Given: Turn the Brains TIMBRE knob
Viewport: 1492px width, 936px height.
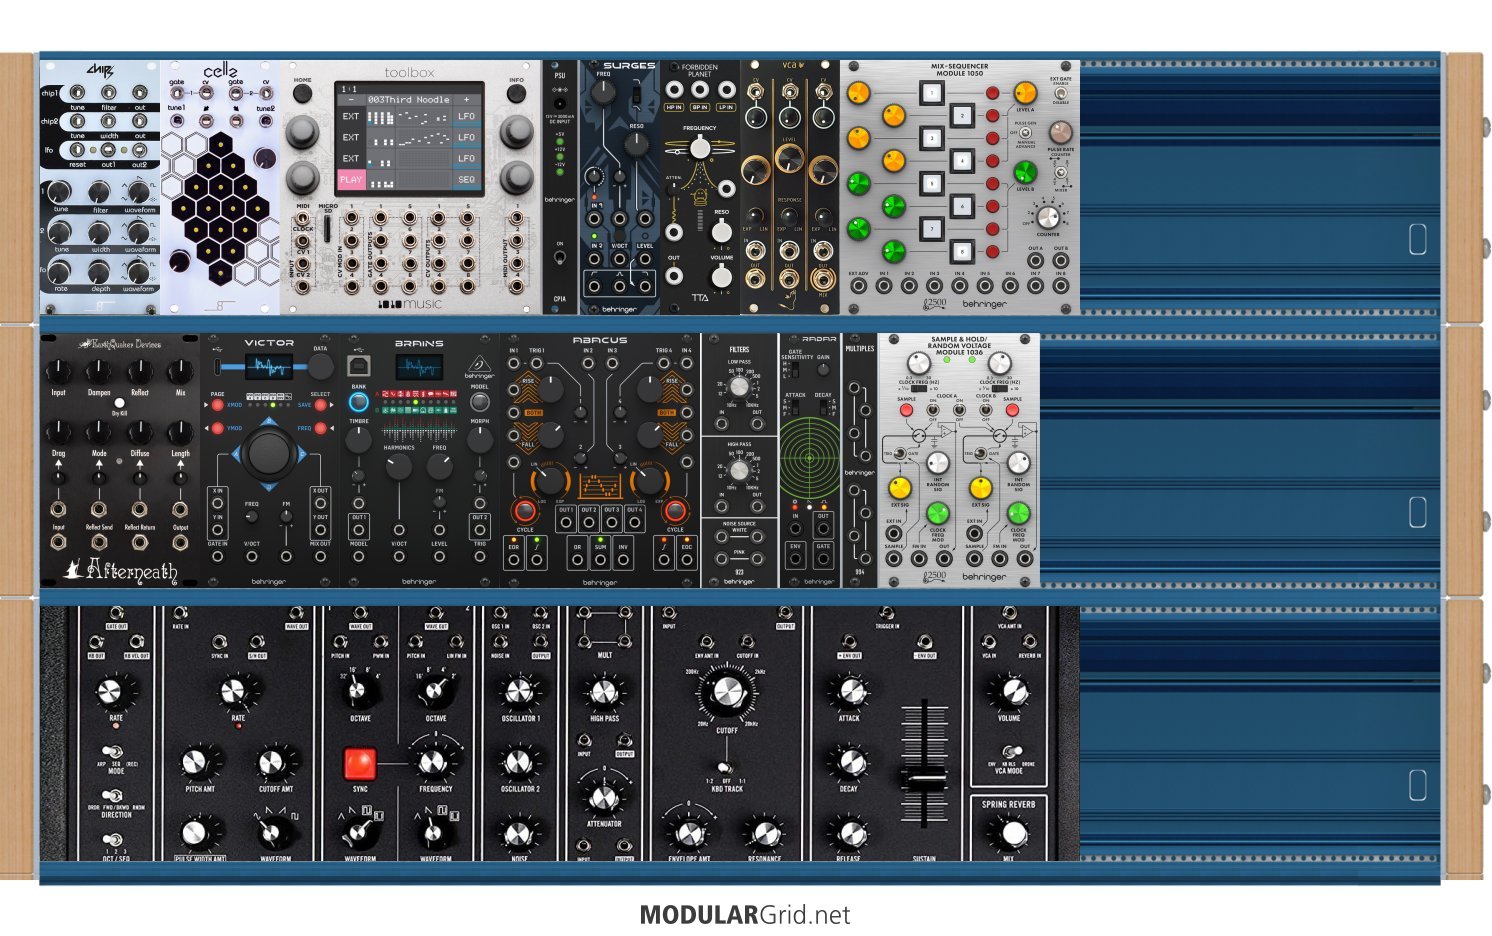Looking at the screenshot, I should [358, 438].
